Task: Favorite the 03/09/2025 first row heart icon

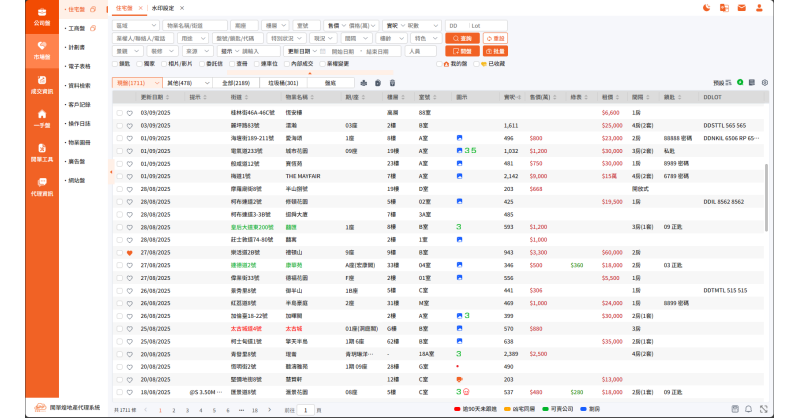Action: pyautogui.click(x=129, y=114)
